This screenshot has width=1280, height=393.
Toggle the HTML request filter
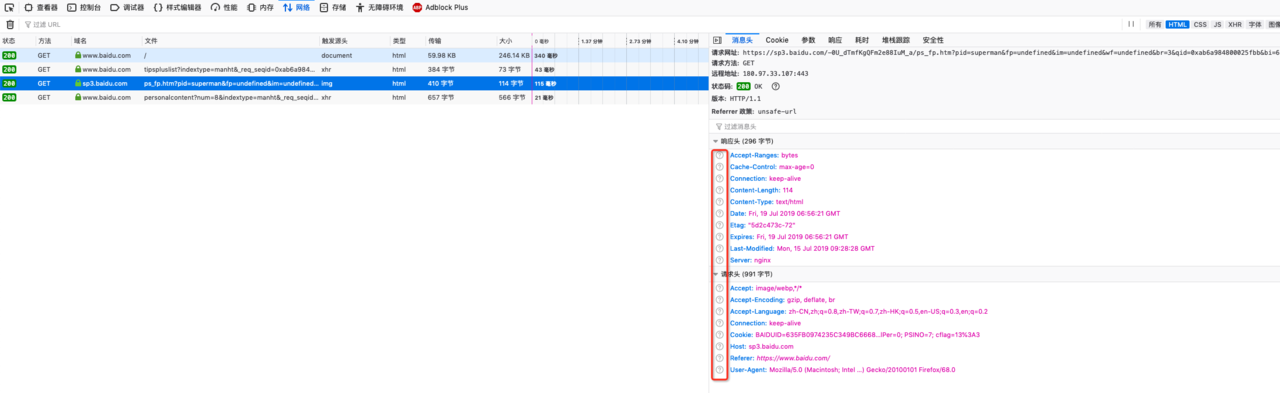(1178, 24)
